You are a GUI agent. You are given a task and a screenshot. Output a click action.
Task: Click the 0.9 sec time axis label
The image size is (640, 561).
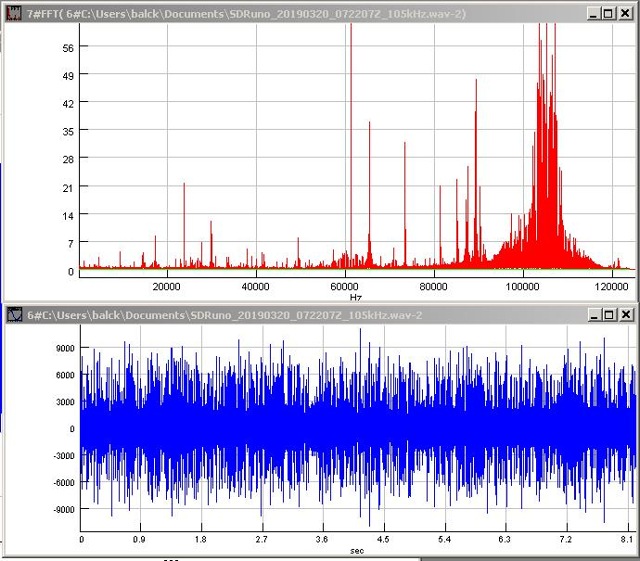[x=139, y=539]
